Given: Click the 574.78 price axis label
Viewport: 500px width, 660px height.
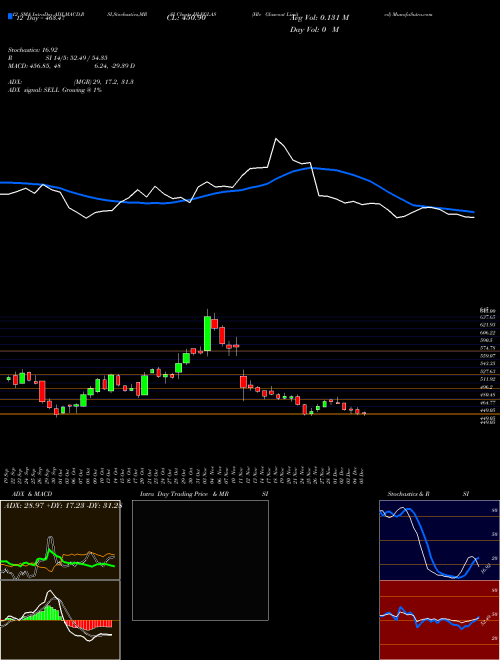Looking at the screenshot, I should [488, 348].
